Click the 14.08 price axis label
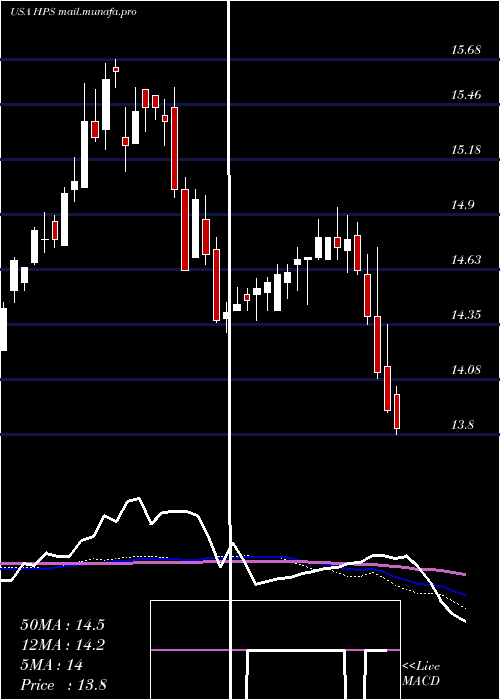 click(466, 370)
